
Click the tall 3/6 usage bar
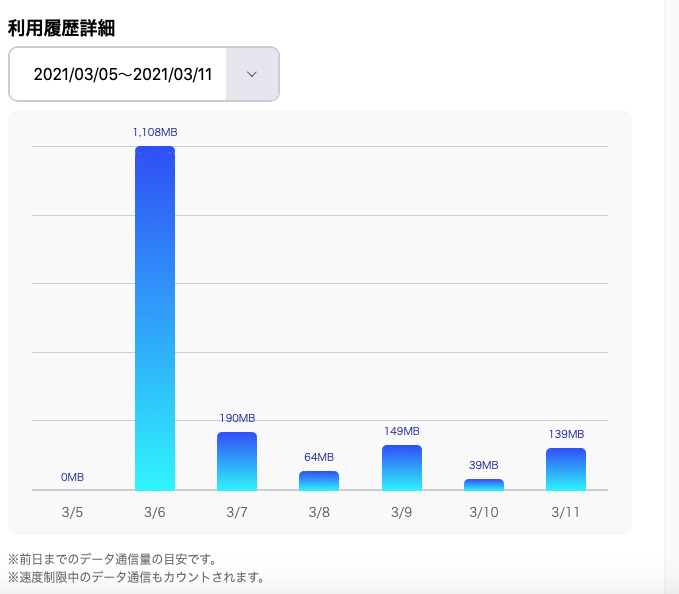pyautogui.click(x=155, y=318)
